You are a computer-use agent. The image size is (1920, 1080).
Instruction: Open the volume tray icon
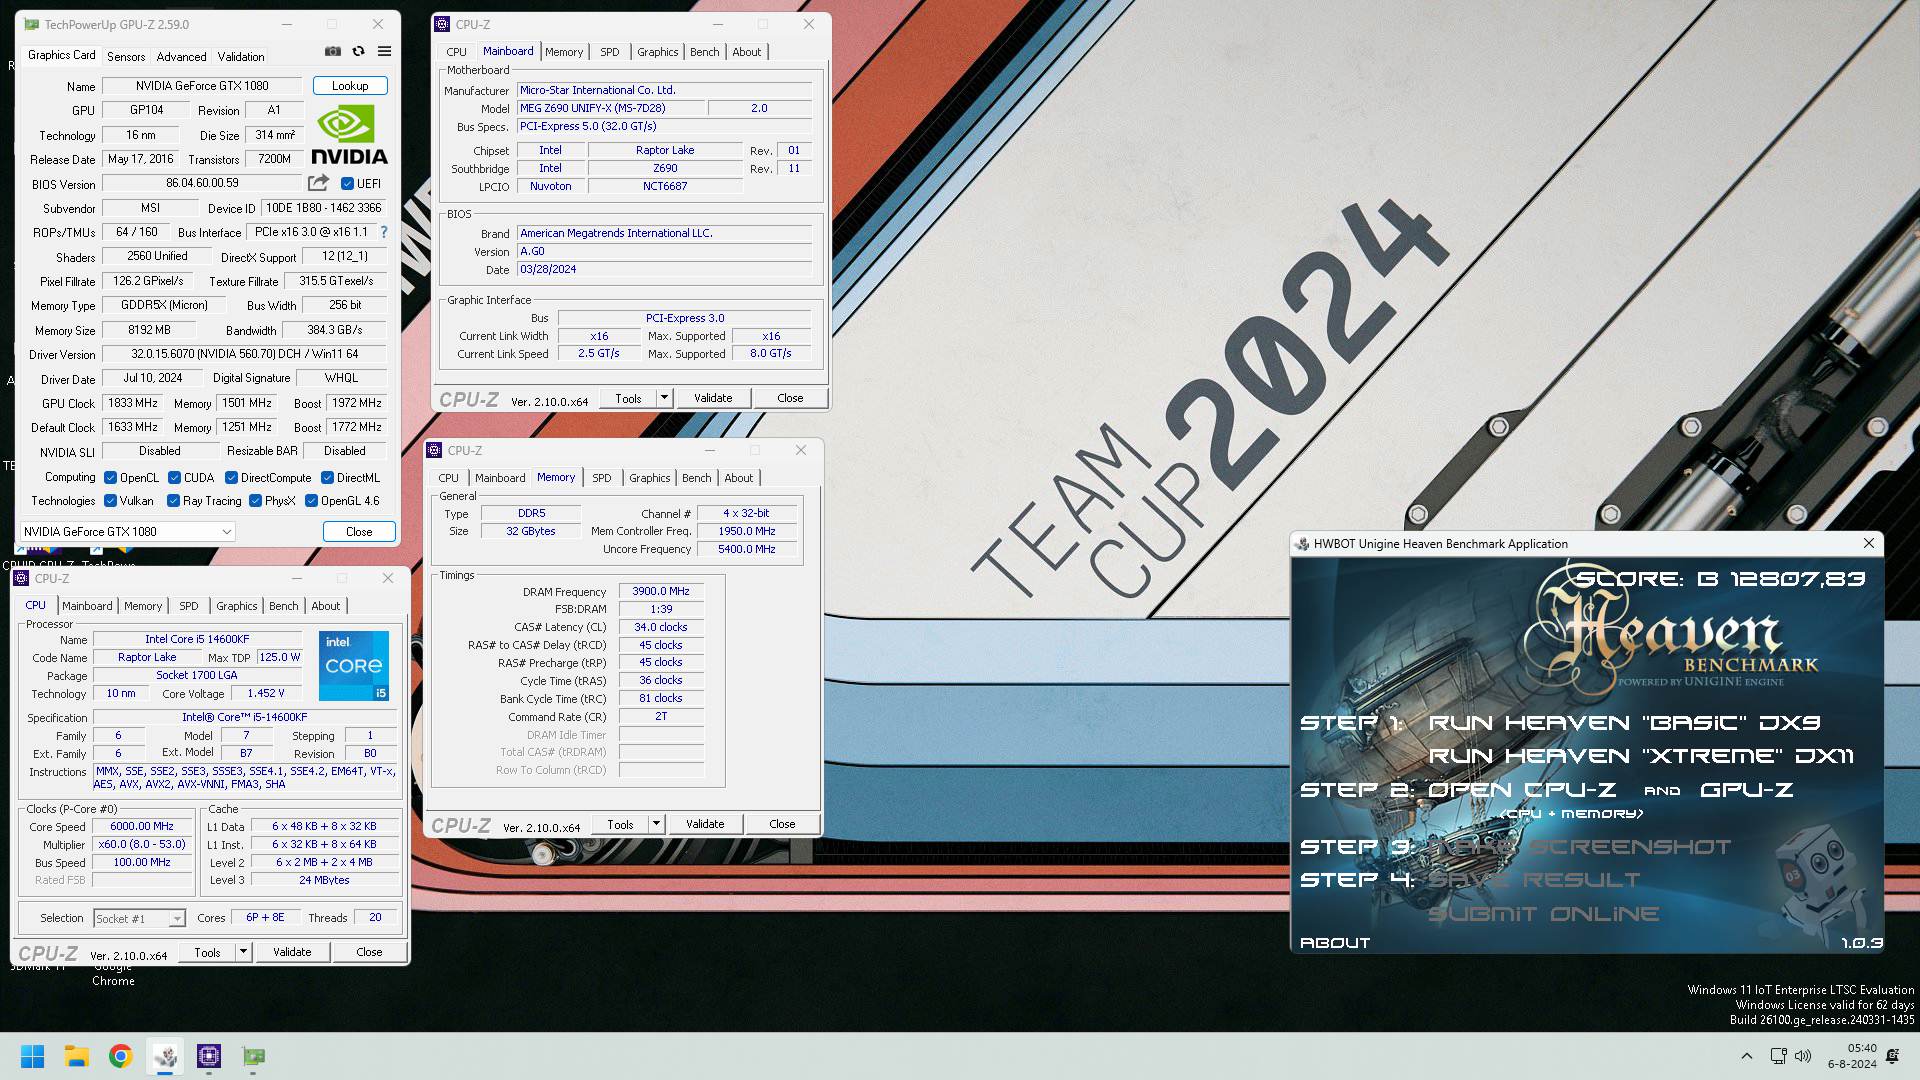[x=1803, y=1056]
